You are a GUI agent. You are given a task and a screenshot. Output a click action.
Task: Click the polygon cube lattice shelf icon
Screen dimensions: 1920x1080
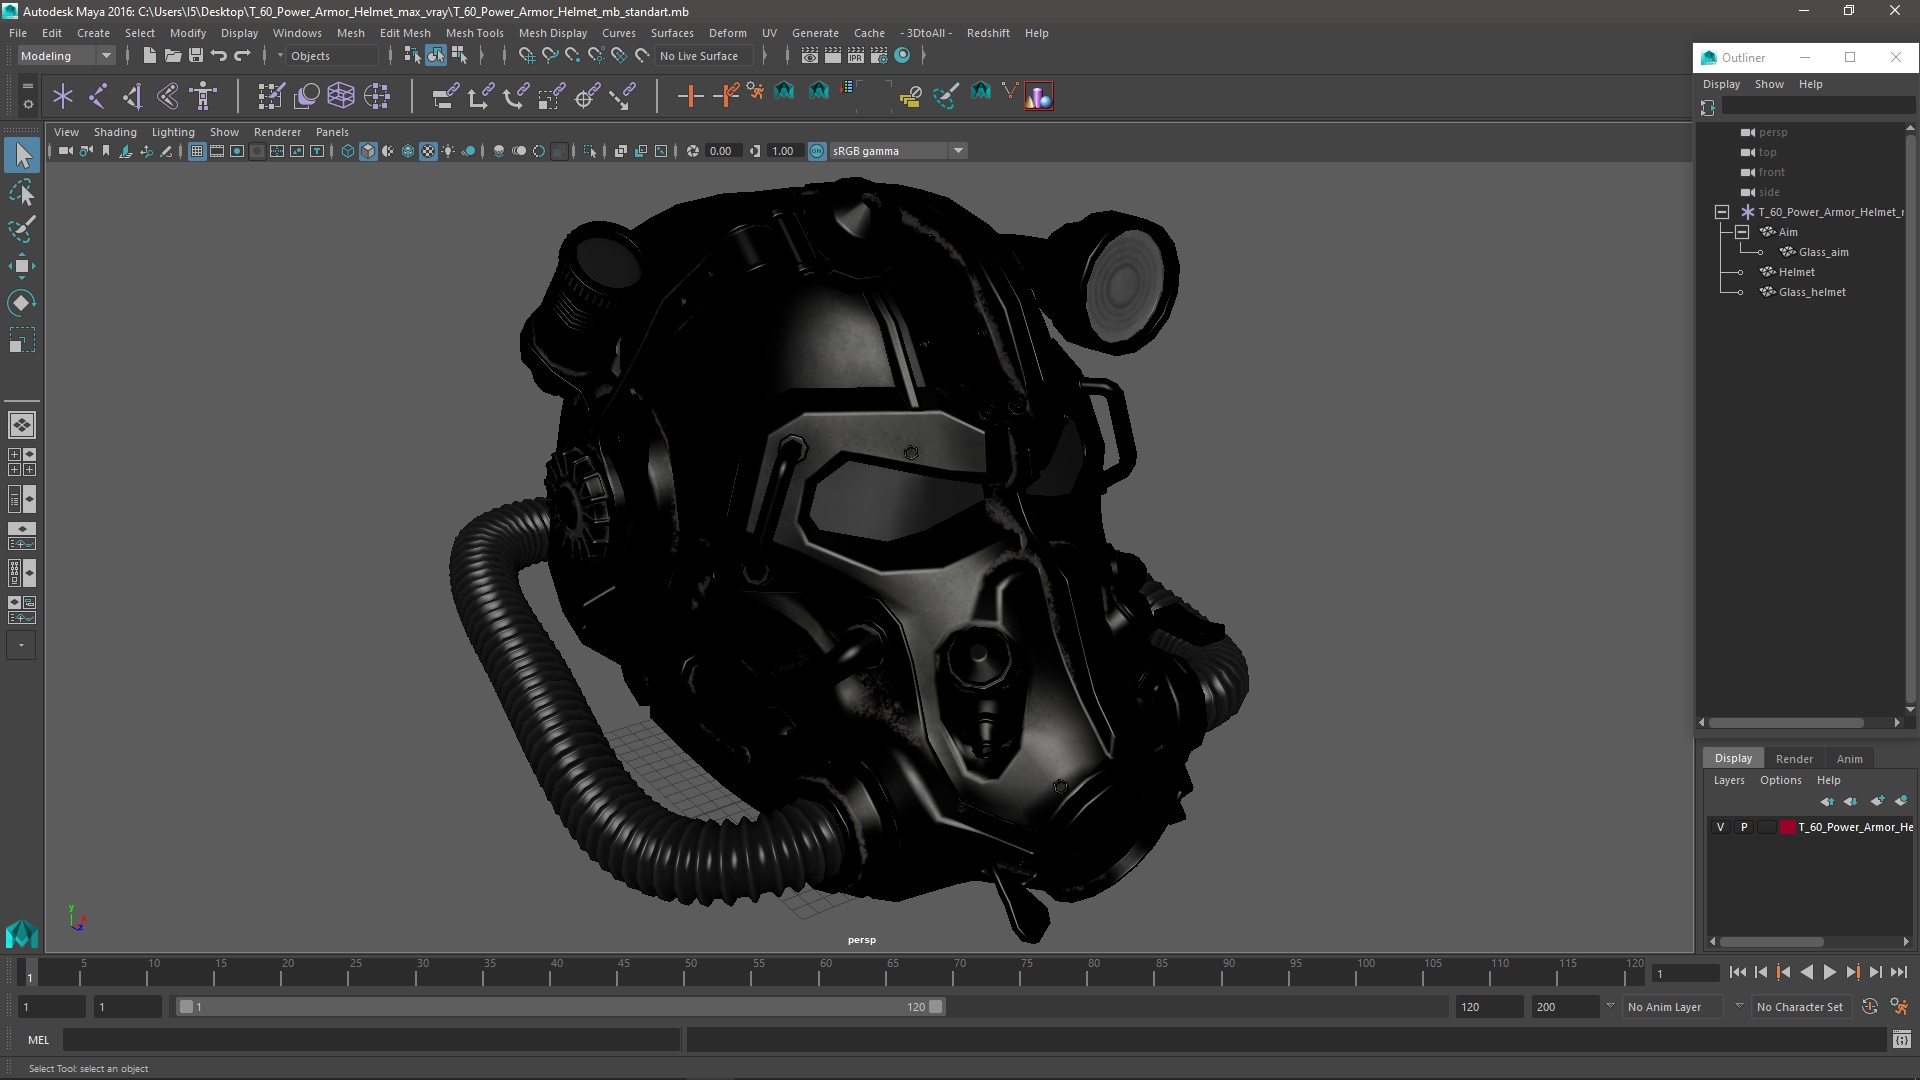tap(341, 96)
